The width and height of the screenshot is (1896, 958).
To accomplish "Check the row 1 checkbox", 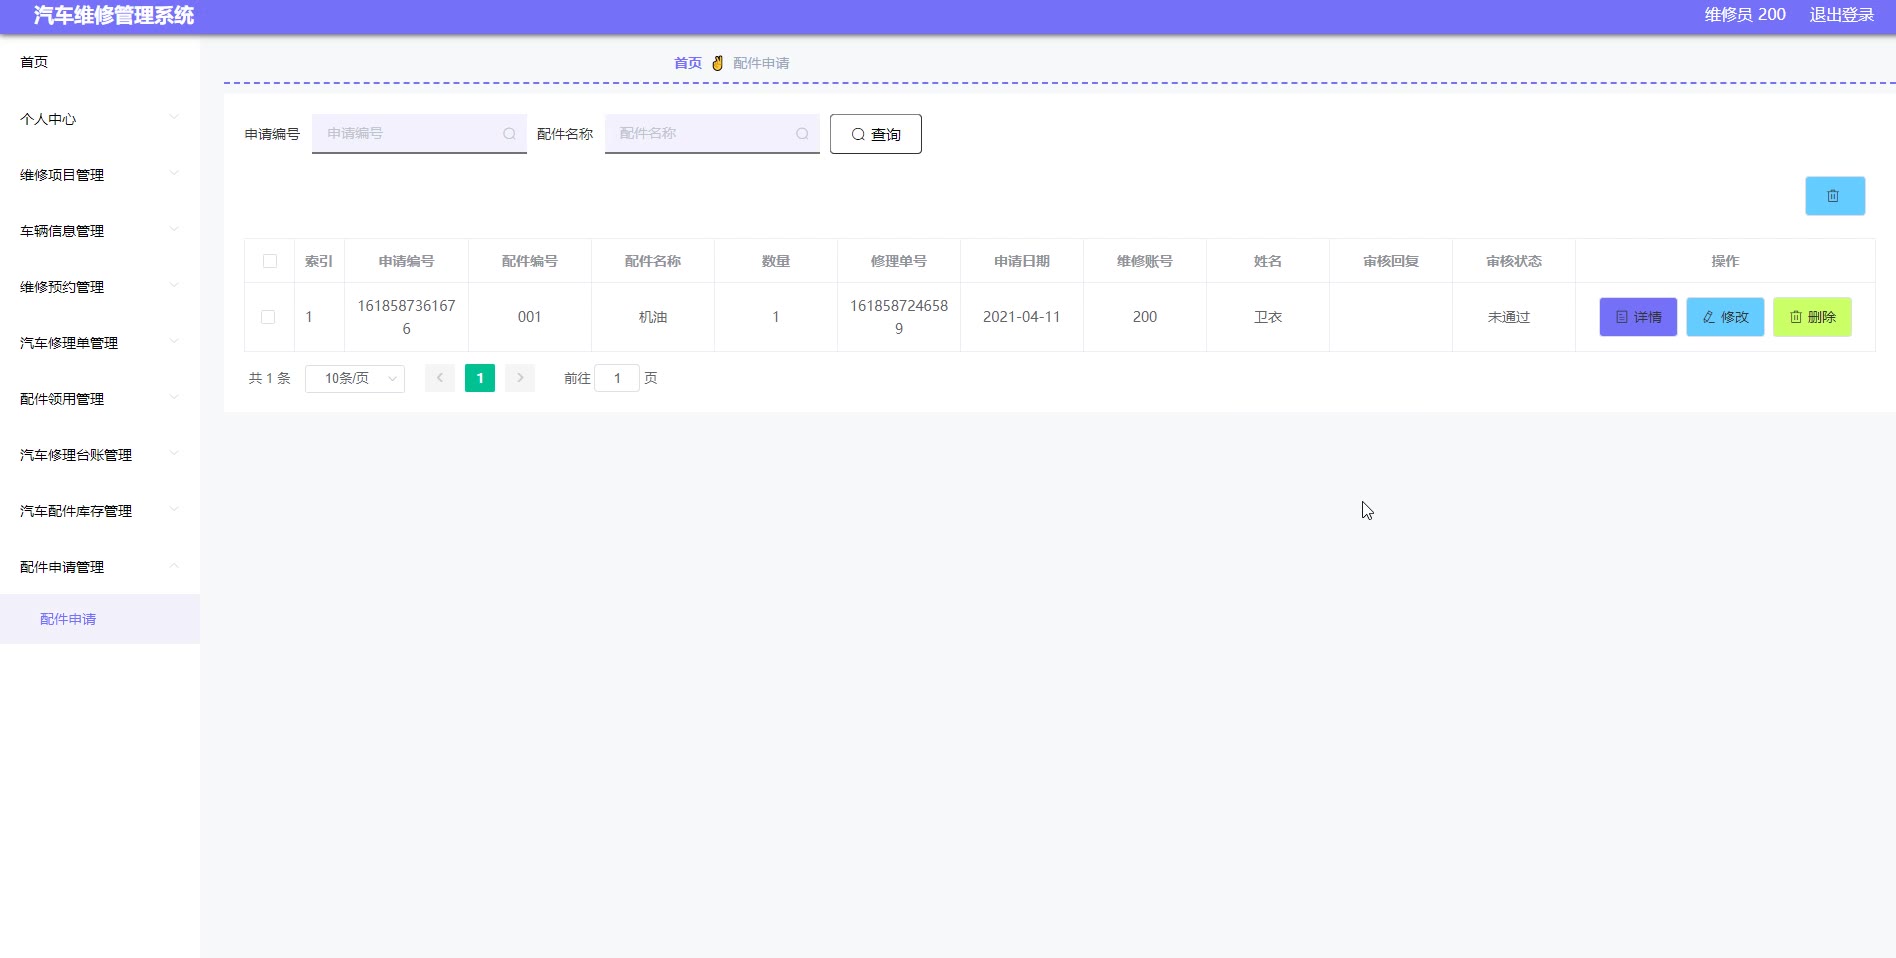I will [268, 317].
